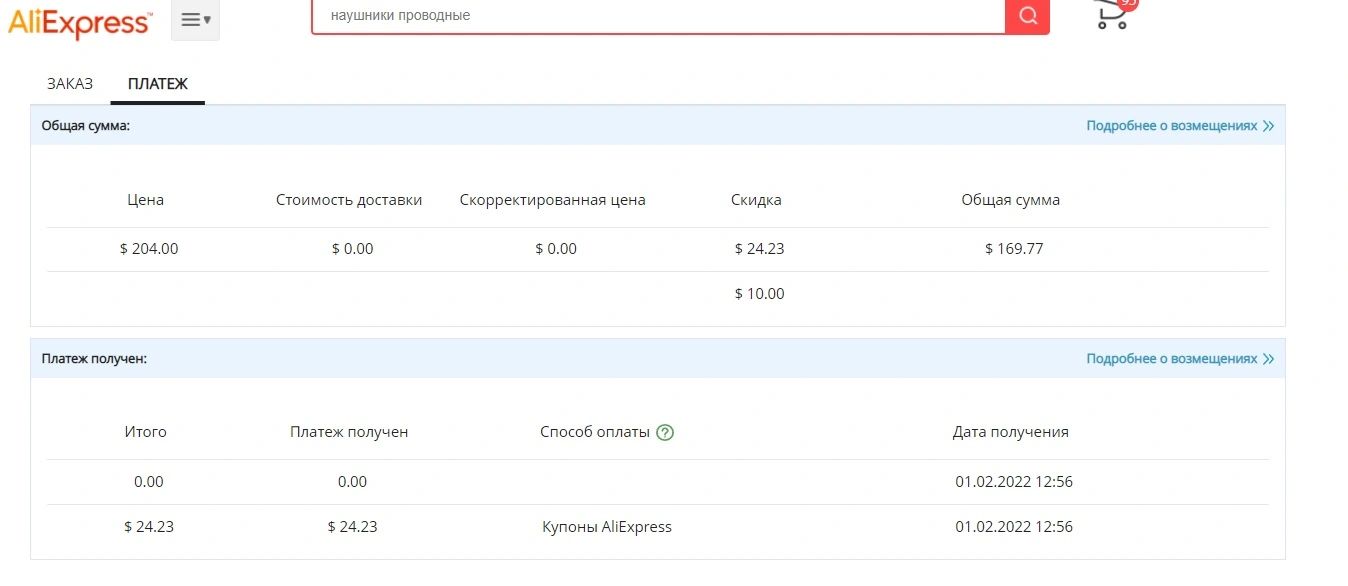Click the Способ оплаты help question icon
This screenshot has height=586, width=1348.
pyautogui.click(x=665, y=433)
